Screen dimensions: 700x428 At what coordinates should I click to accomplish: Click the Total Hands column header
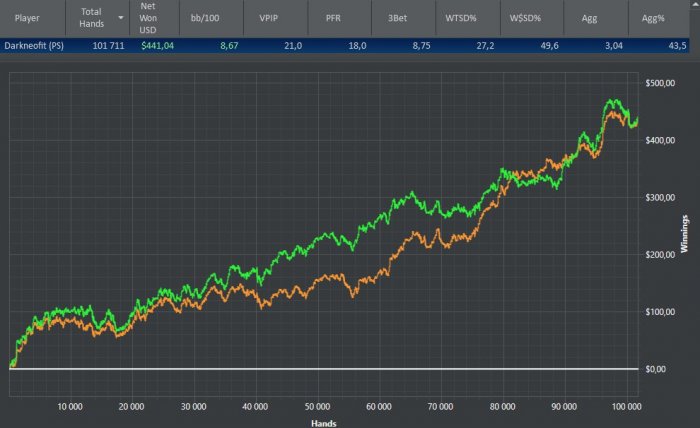tap(92, 18)
